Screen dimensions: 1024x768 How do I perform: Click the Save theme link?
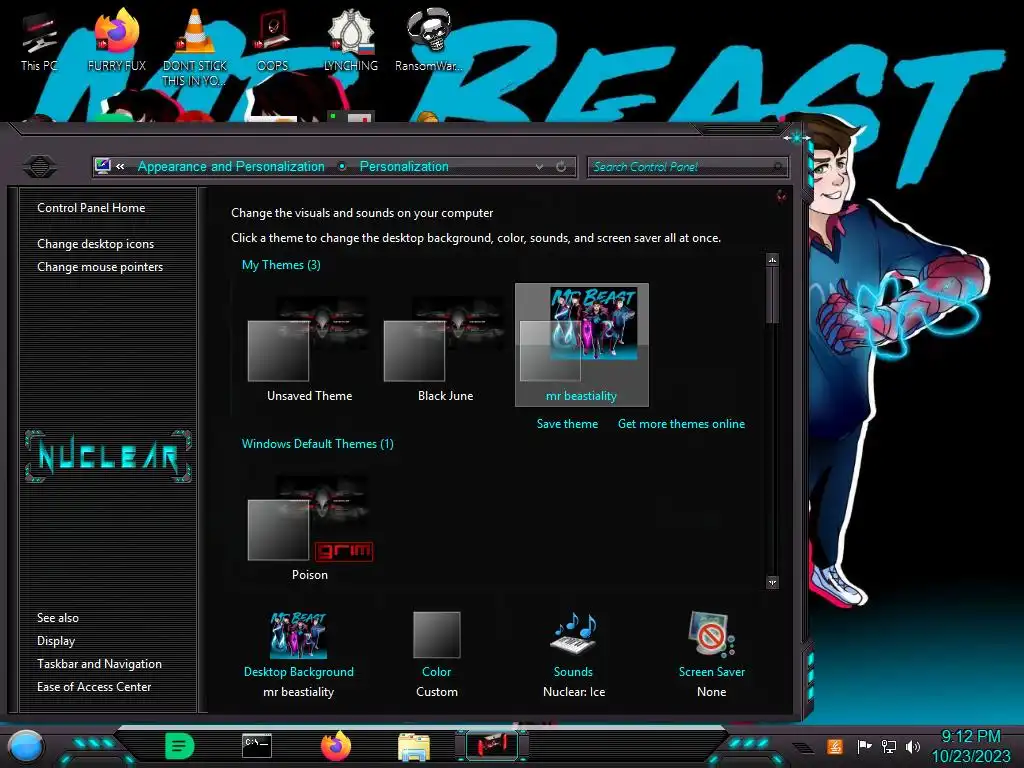point(567,424)
